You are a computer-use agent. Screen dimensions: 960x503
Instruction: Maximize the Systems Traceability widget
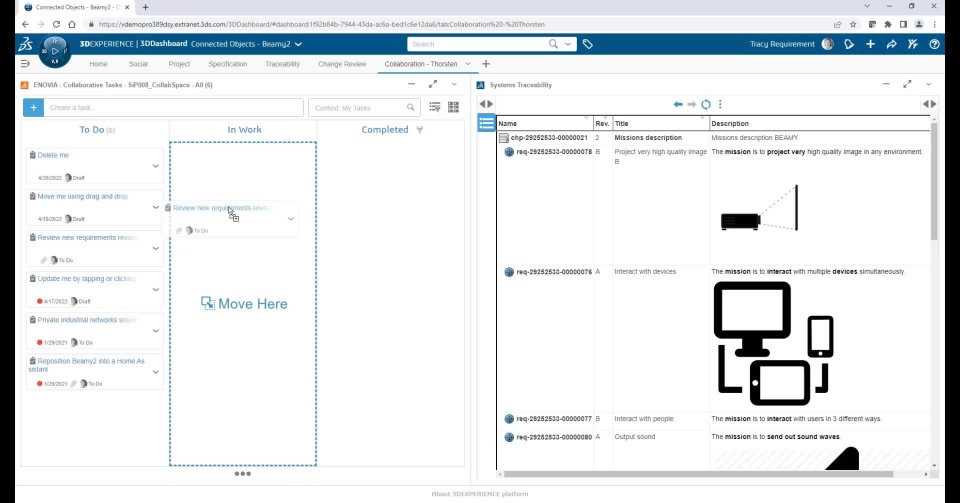point(907,84)
